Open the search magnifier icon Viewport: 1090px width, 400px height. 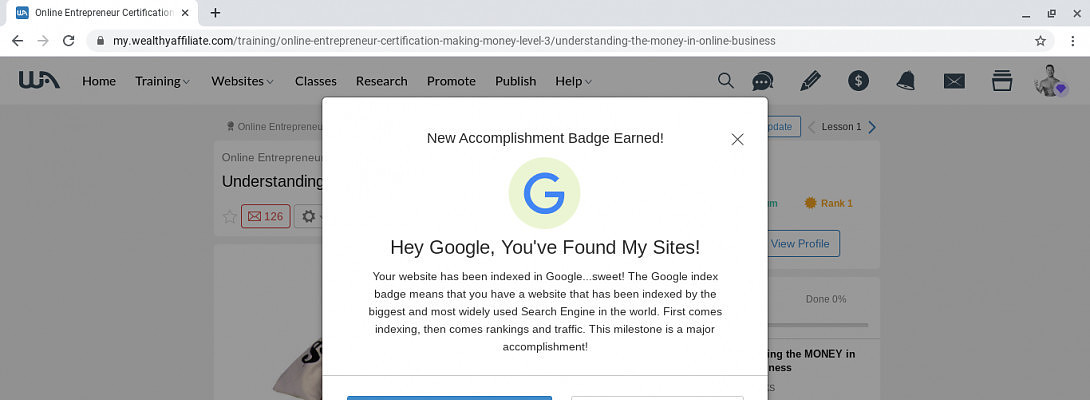(x=726, y=81)
